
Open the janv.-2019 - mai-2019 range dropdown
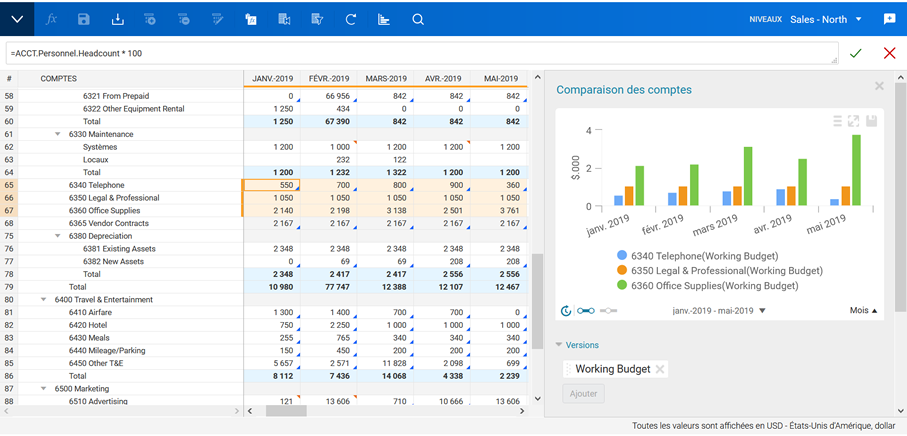click(x=763, y=311)
